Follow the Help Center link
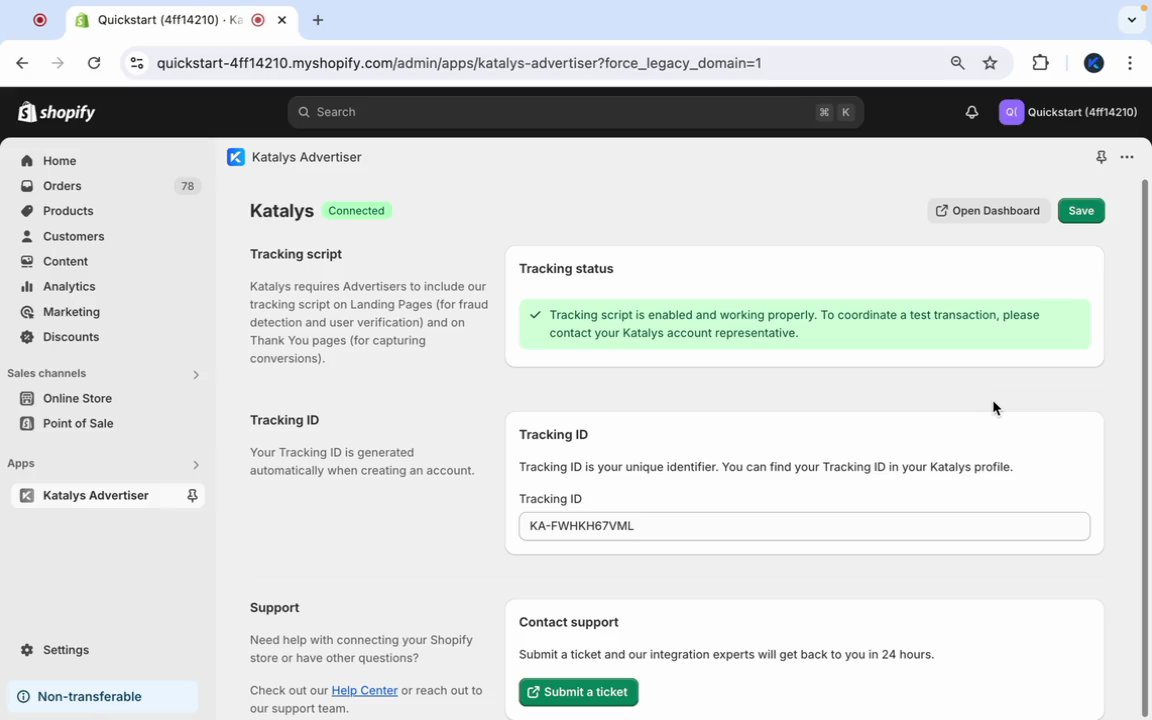This screenshot has width=1152, height=720. 364,691
